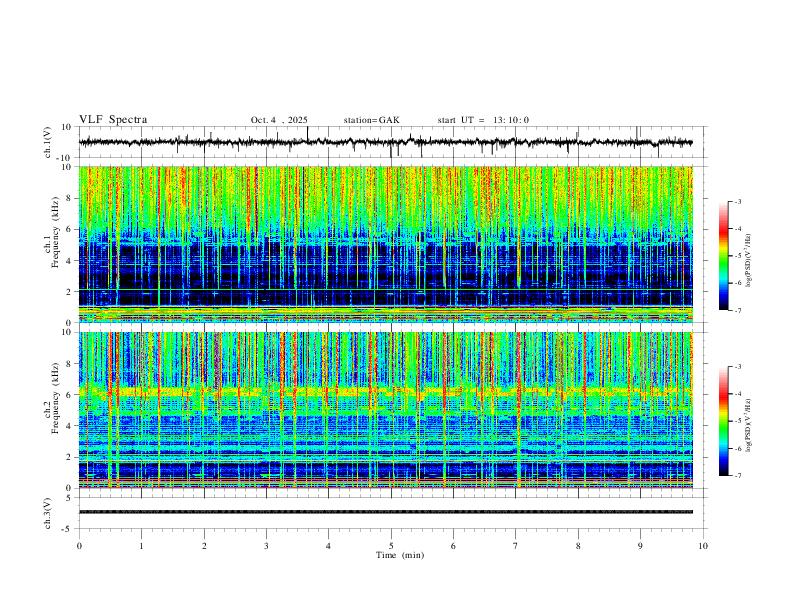The height and width of the screenshot is (612, 792).
Task: Click time axis tick label 9
Action: point(640,546)
